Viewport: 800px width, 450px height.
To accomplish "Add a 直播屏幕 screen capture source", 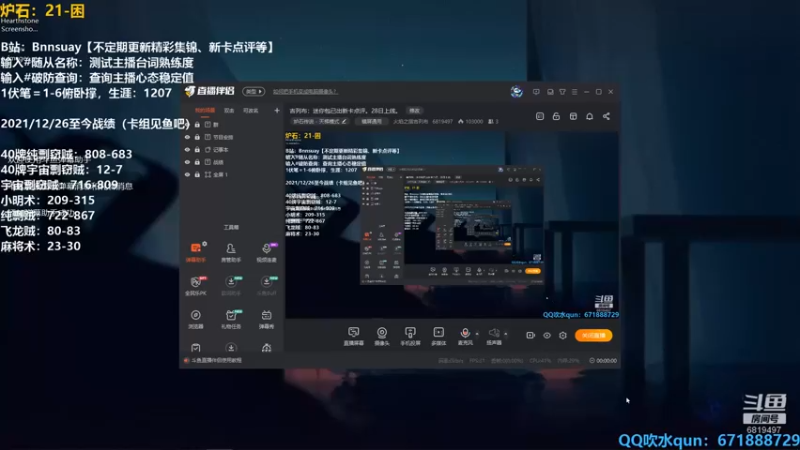I will (x=353, y=336).
